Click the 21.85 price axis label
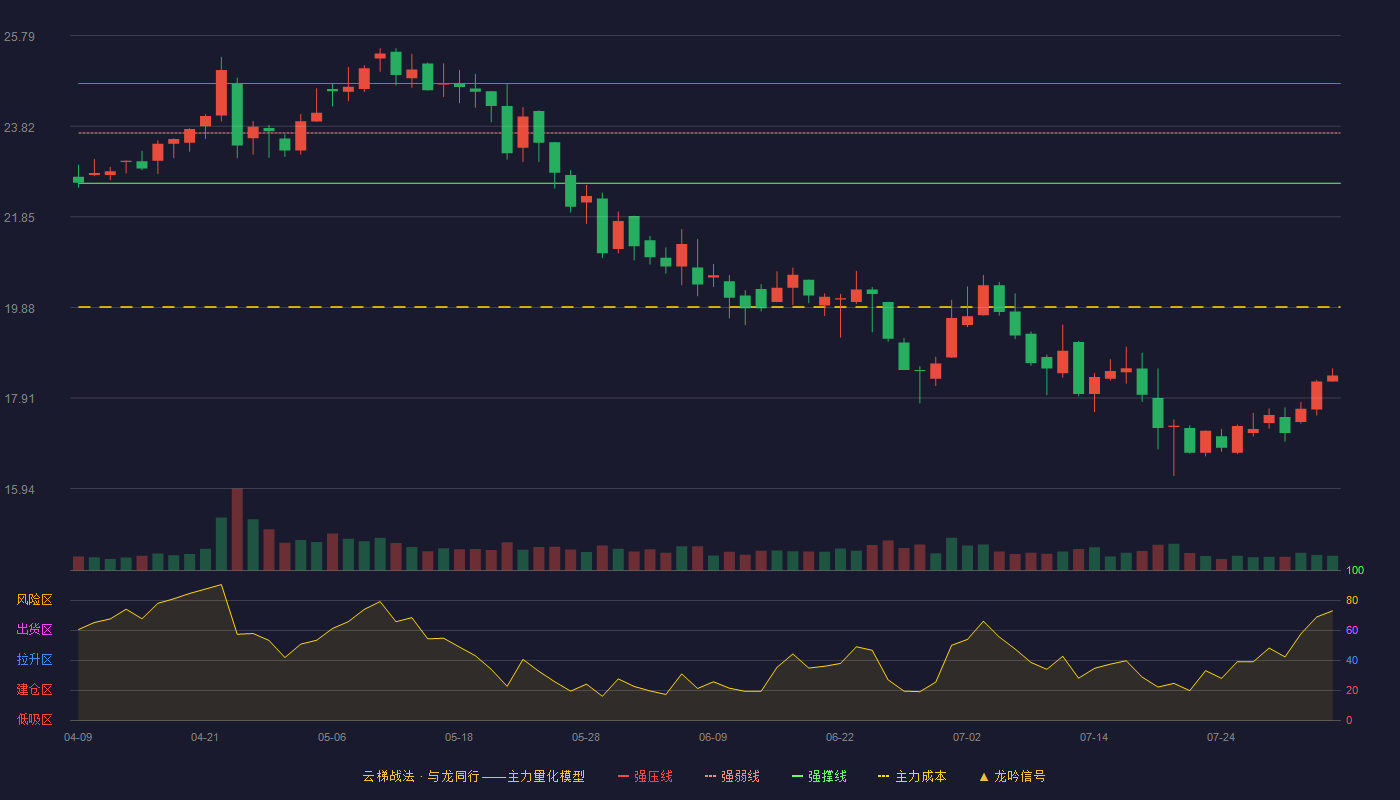Viewport: 1400px width, 800px height. (20, 218)
